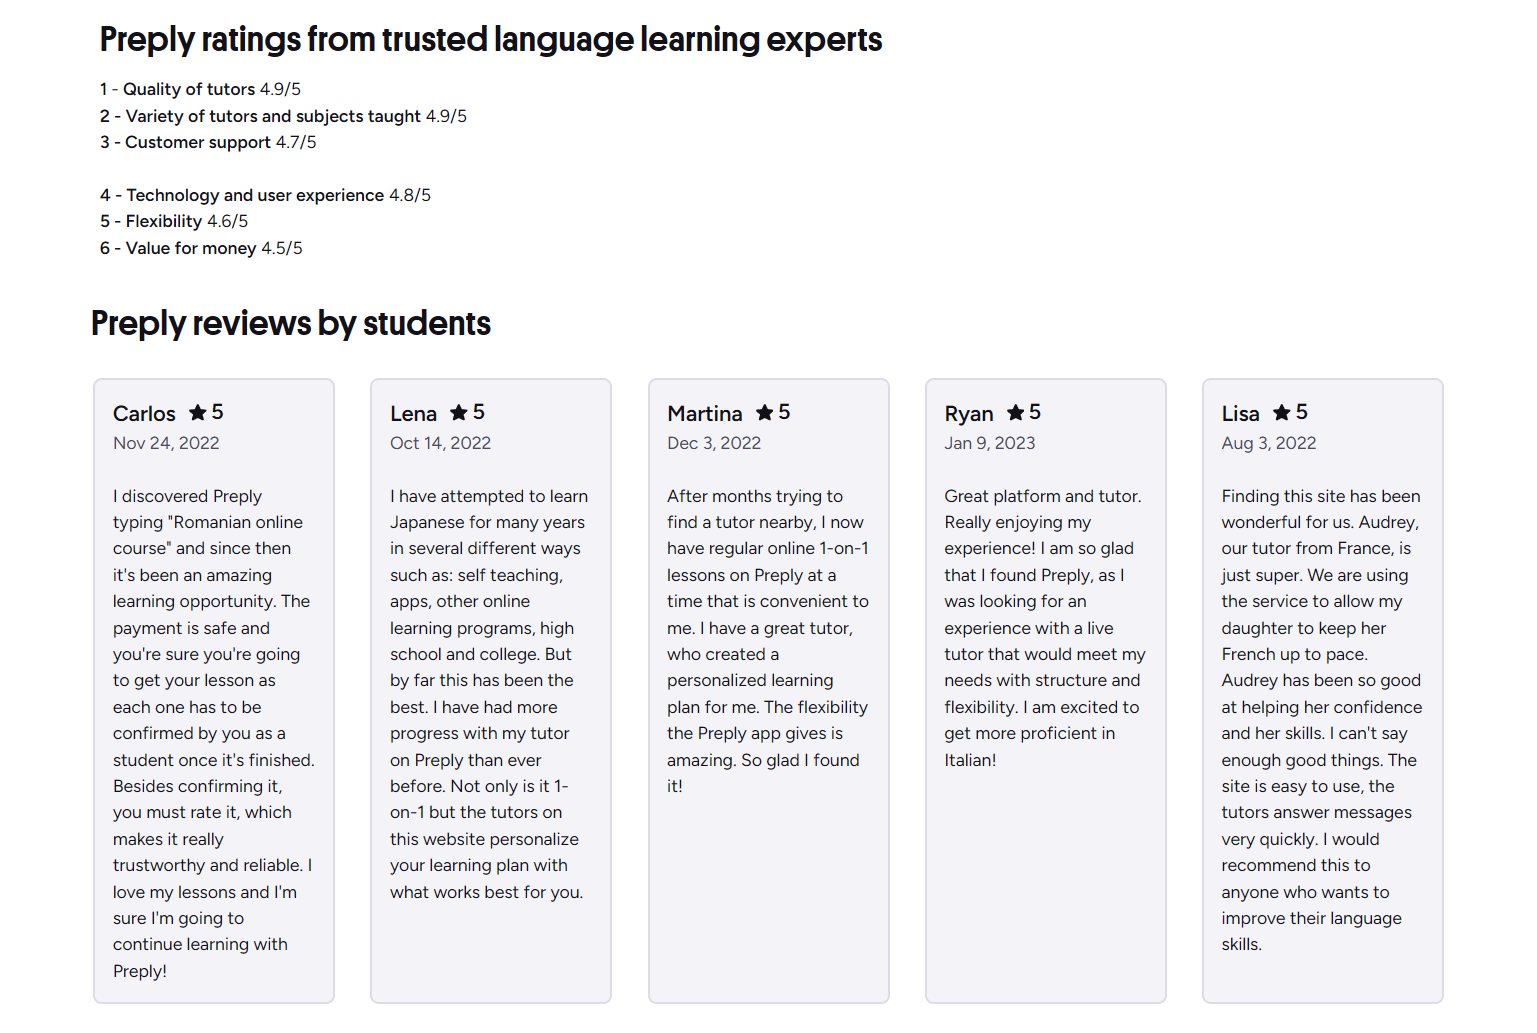Click the star icon beside Martina
The height and width of the screenshot is (1033, 1537).
765,412
